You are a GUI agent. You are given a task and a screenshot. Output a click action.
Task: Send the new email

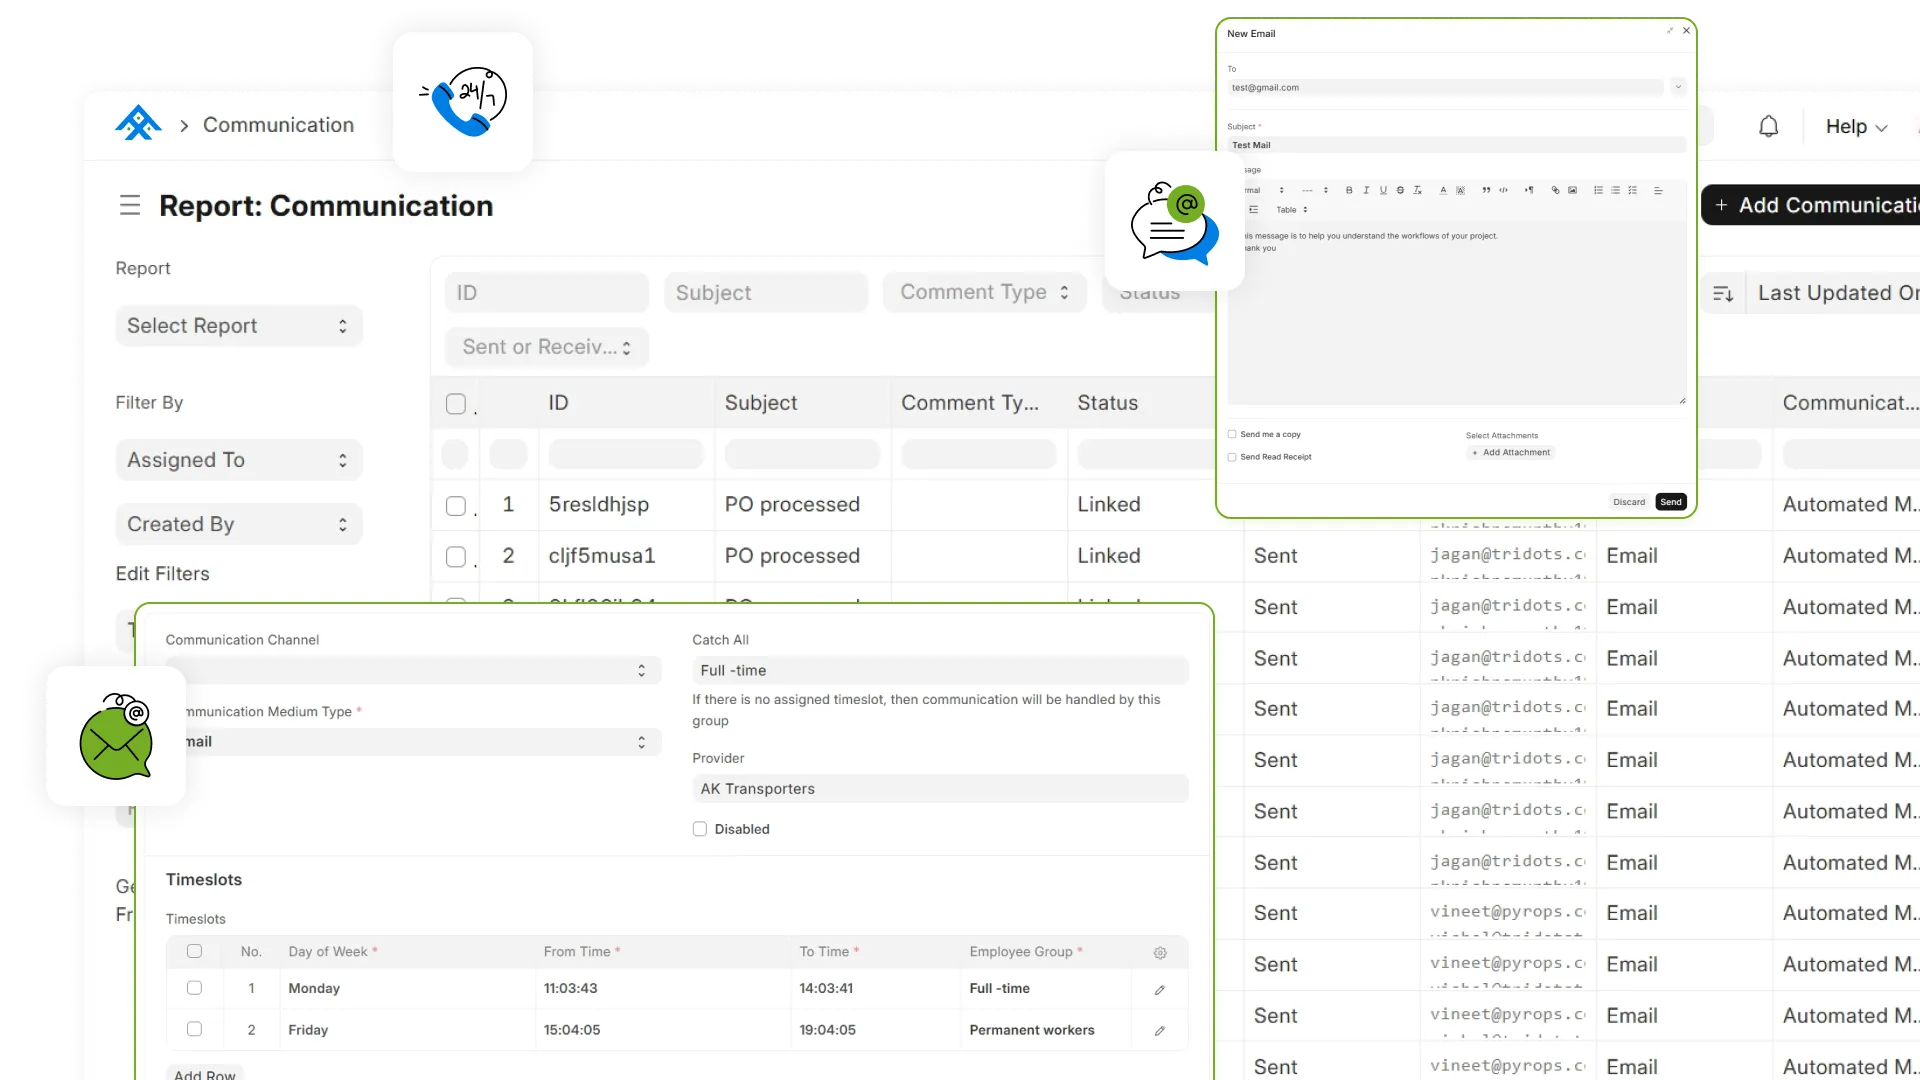[x=1670, y=502]
